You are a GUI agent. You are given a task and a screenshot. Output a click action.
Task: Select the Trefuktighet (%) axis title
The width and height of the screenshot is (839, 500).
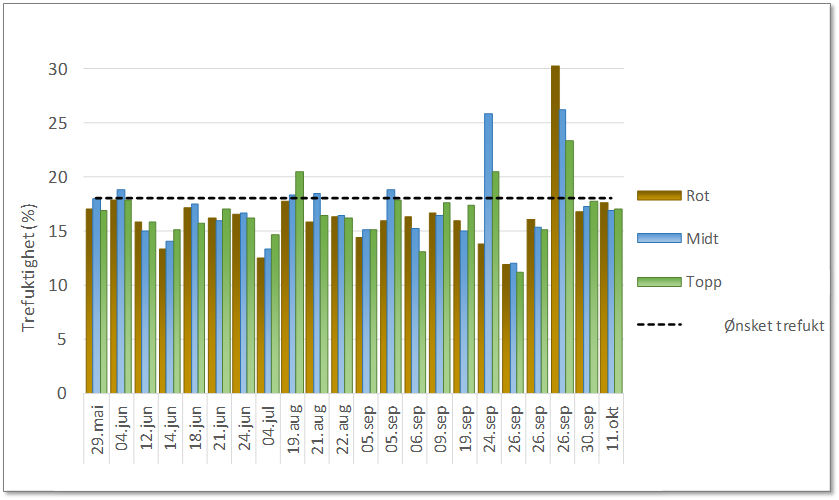click(29, 267)
